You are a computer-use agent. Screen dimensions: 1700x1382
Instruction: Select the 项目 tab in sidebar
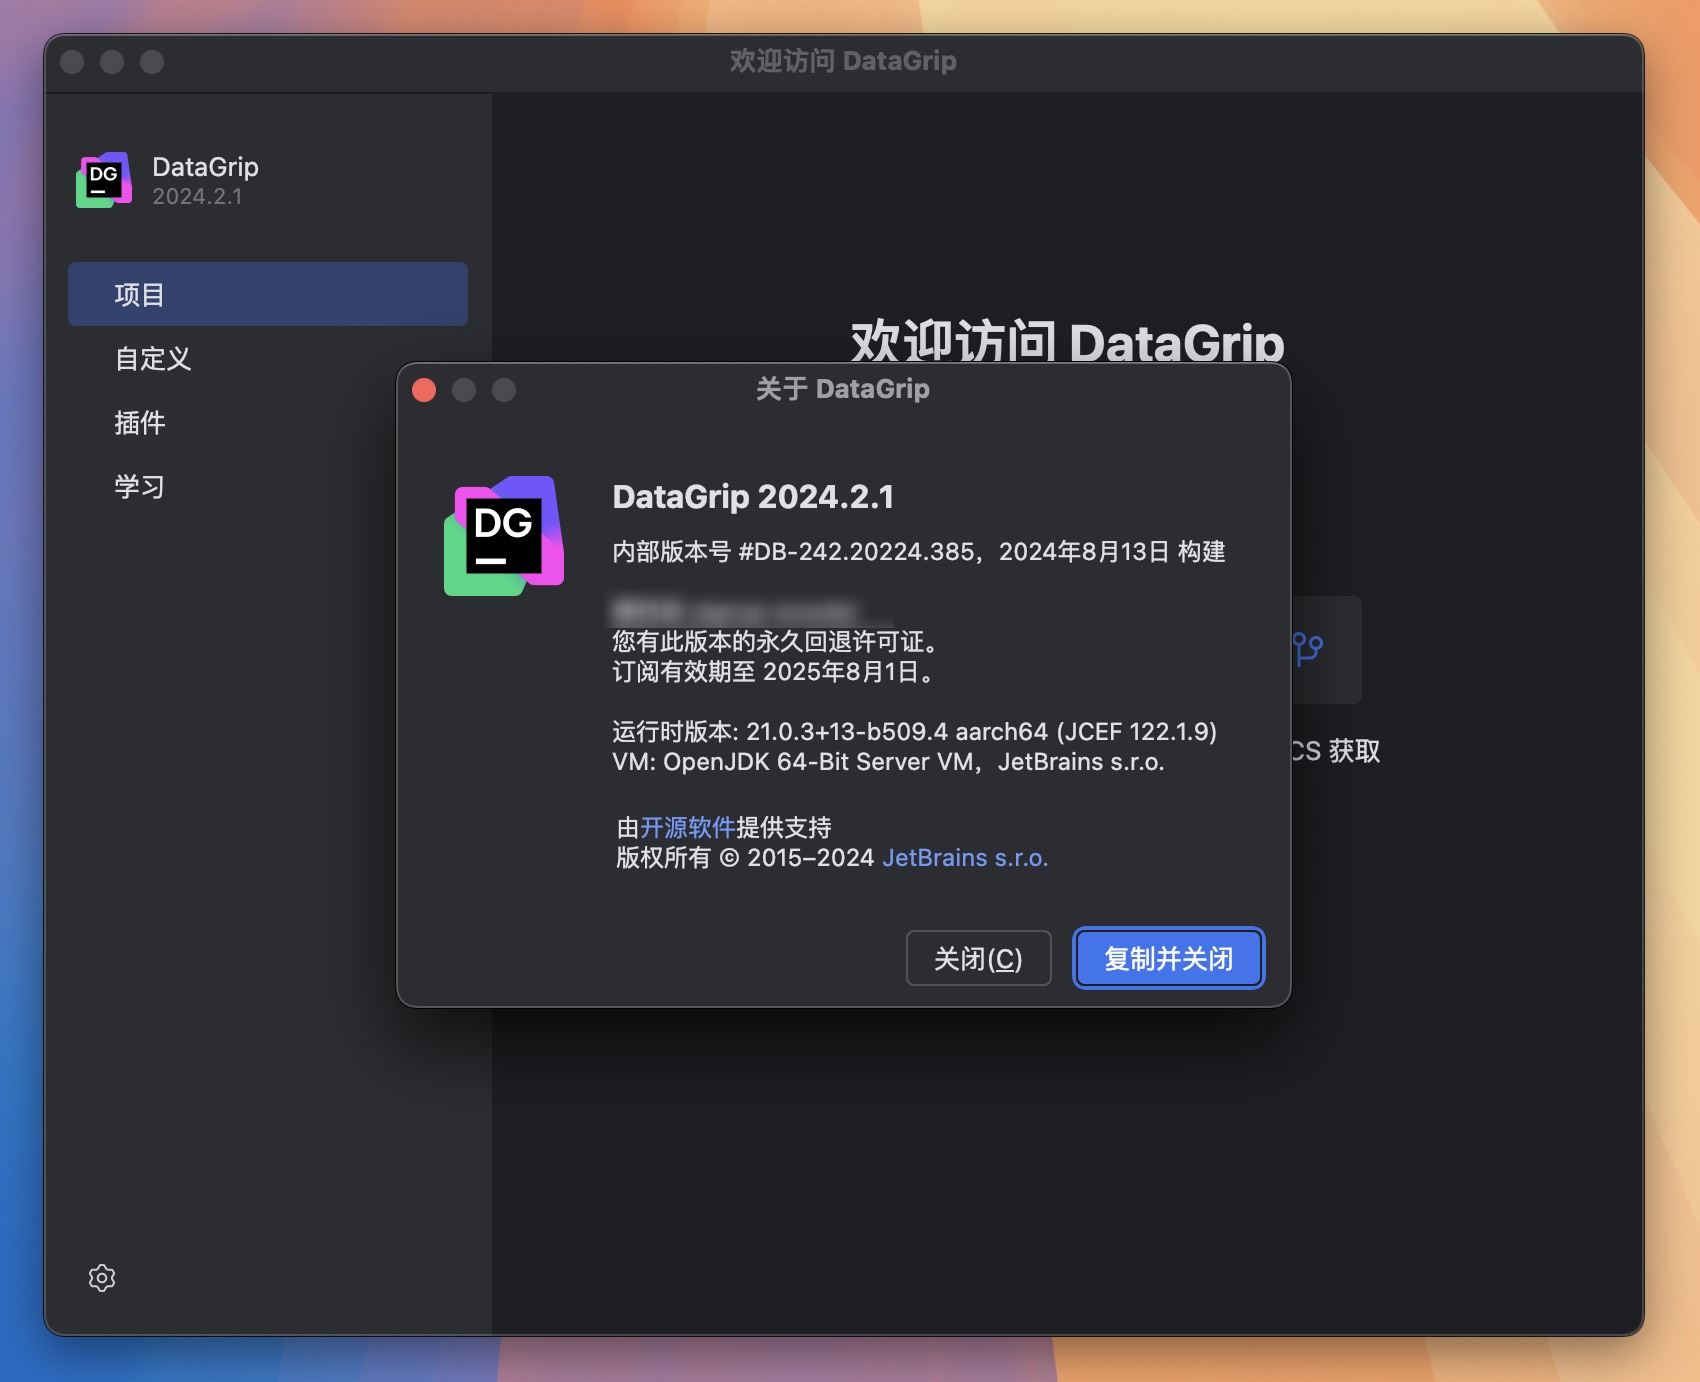[268, 294]
